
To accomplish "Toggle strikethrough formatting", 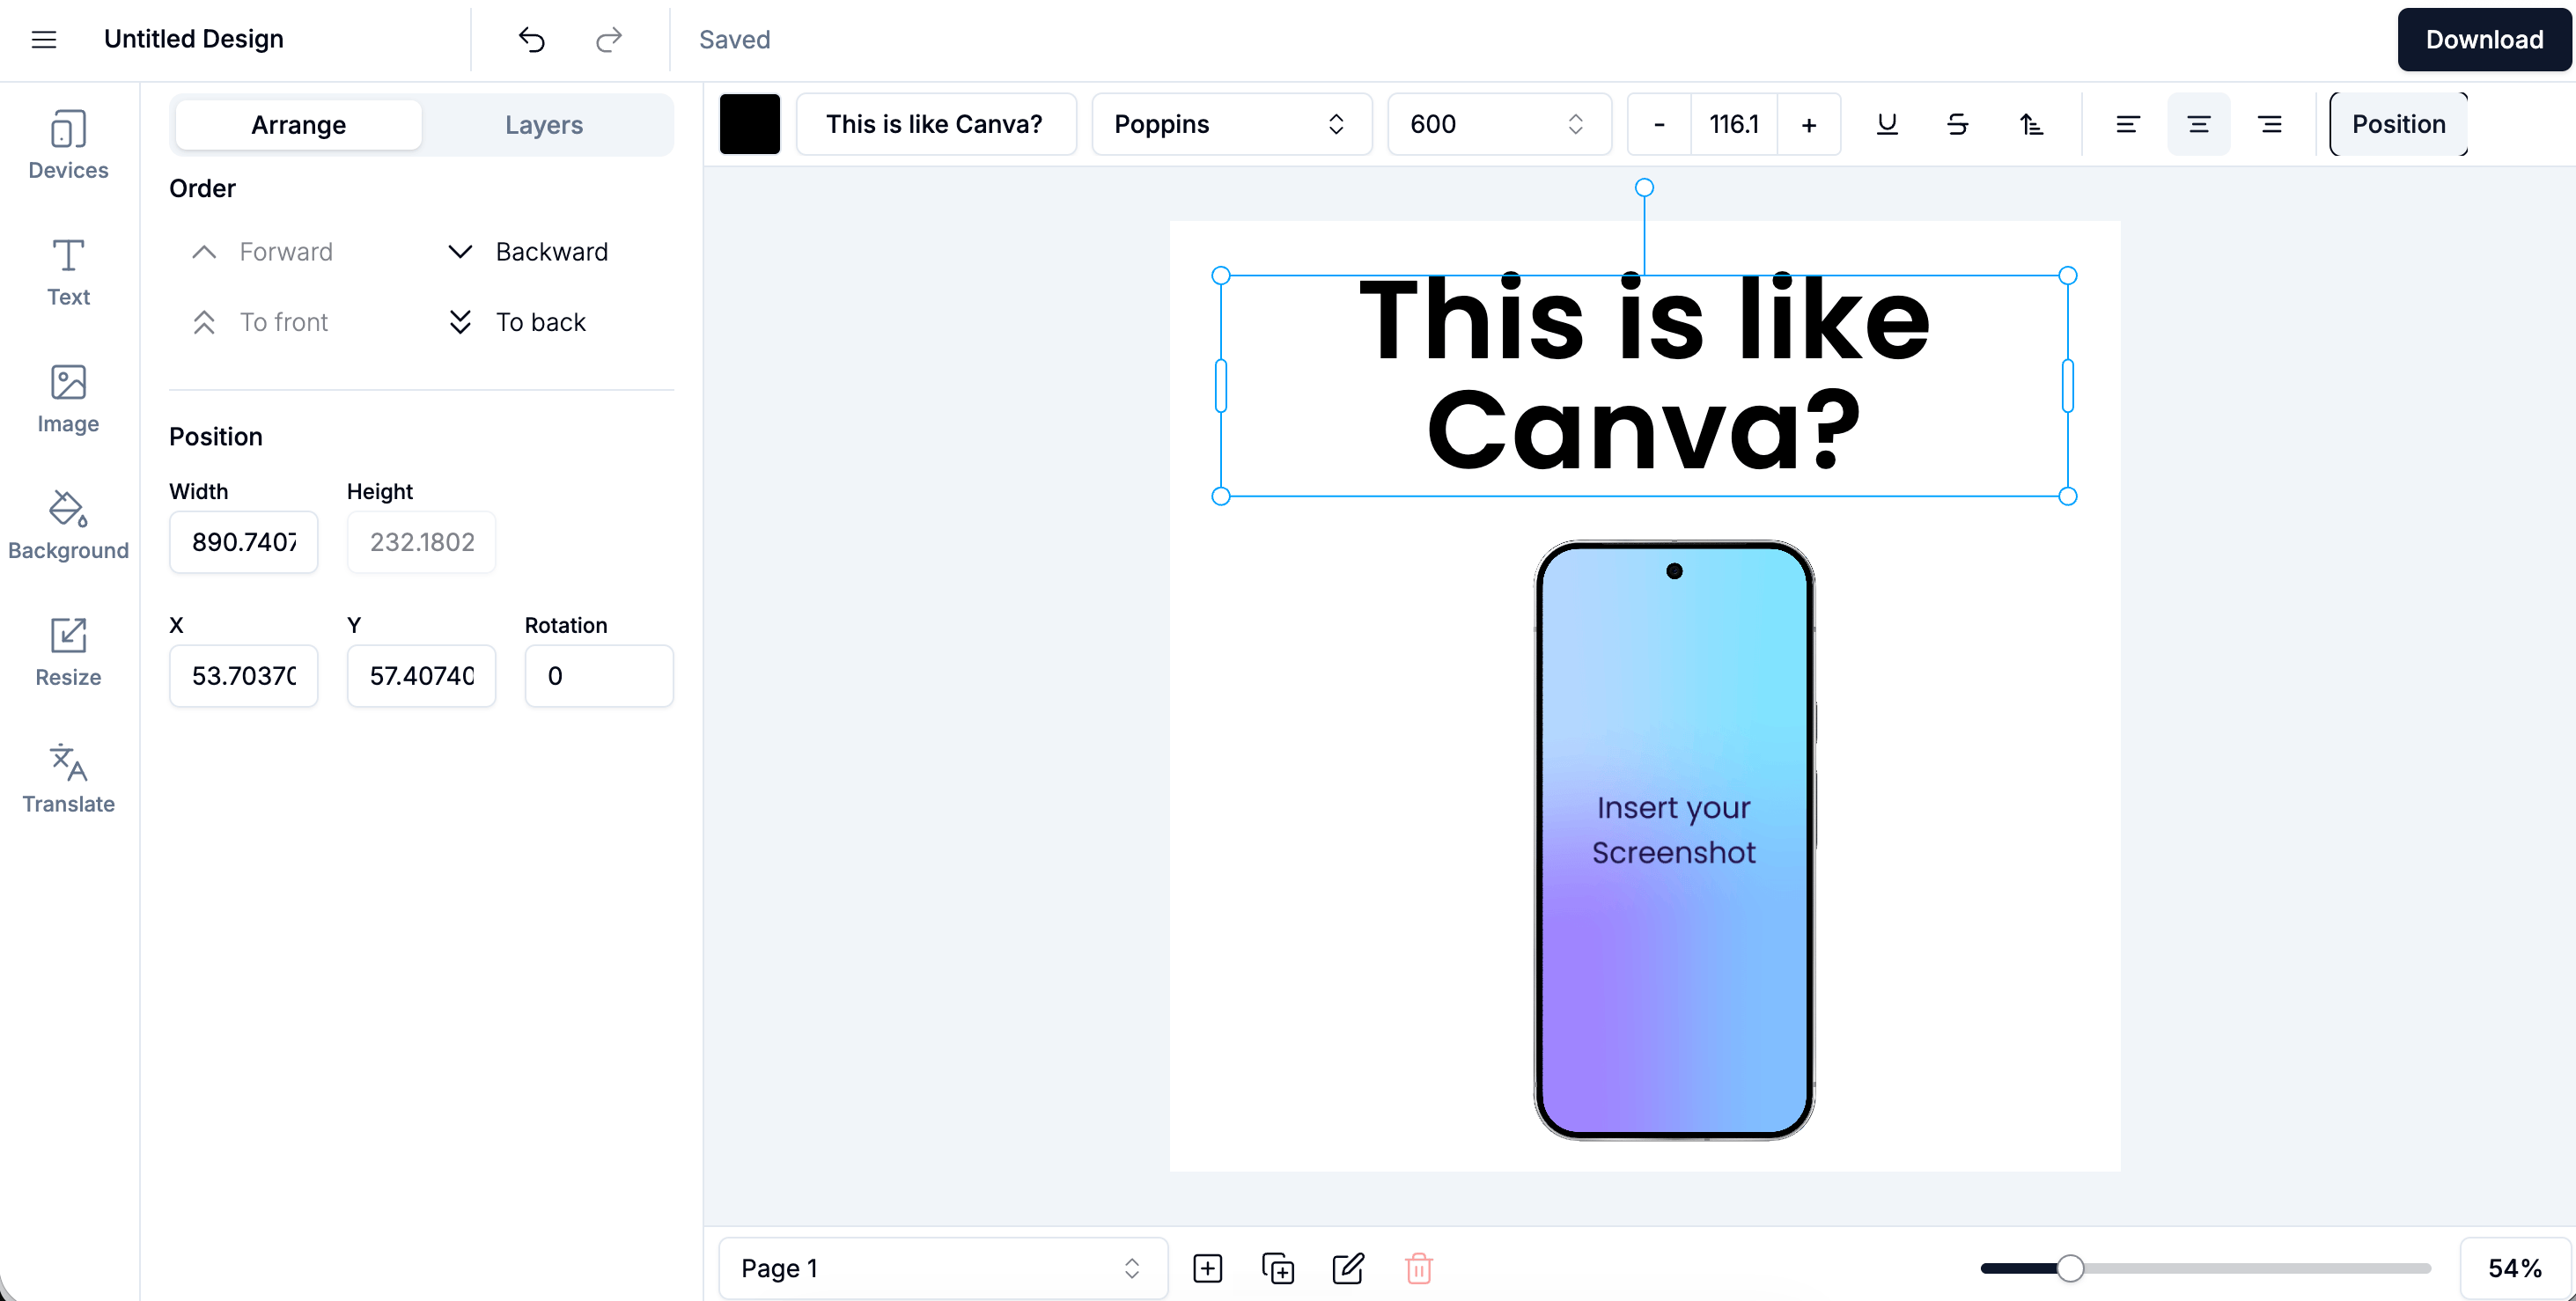I will click(1958, 124).
